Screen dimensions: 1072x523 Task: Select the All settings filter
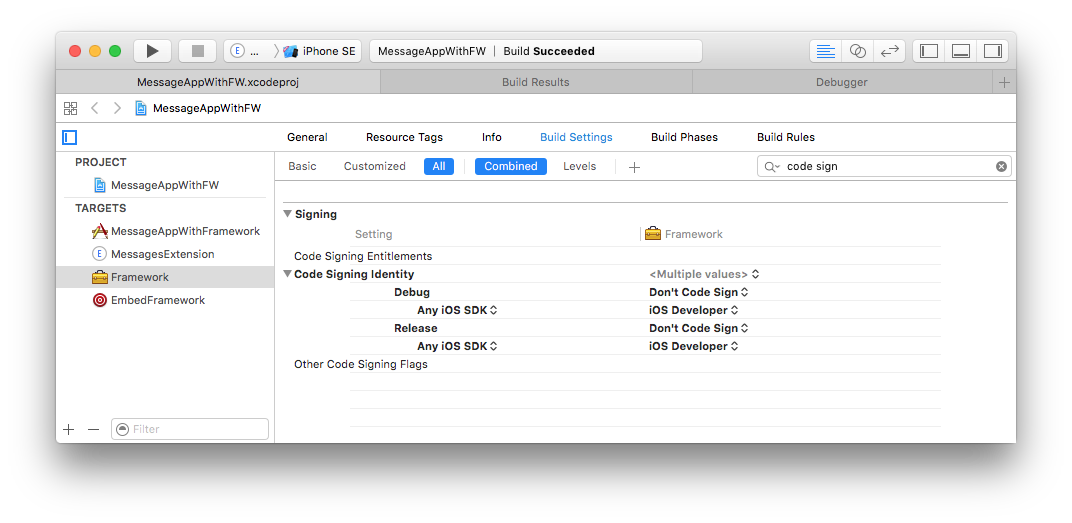pos(439,166)
